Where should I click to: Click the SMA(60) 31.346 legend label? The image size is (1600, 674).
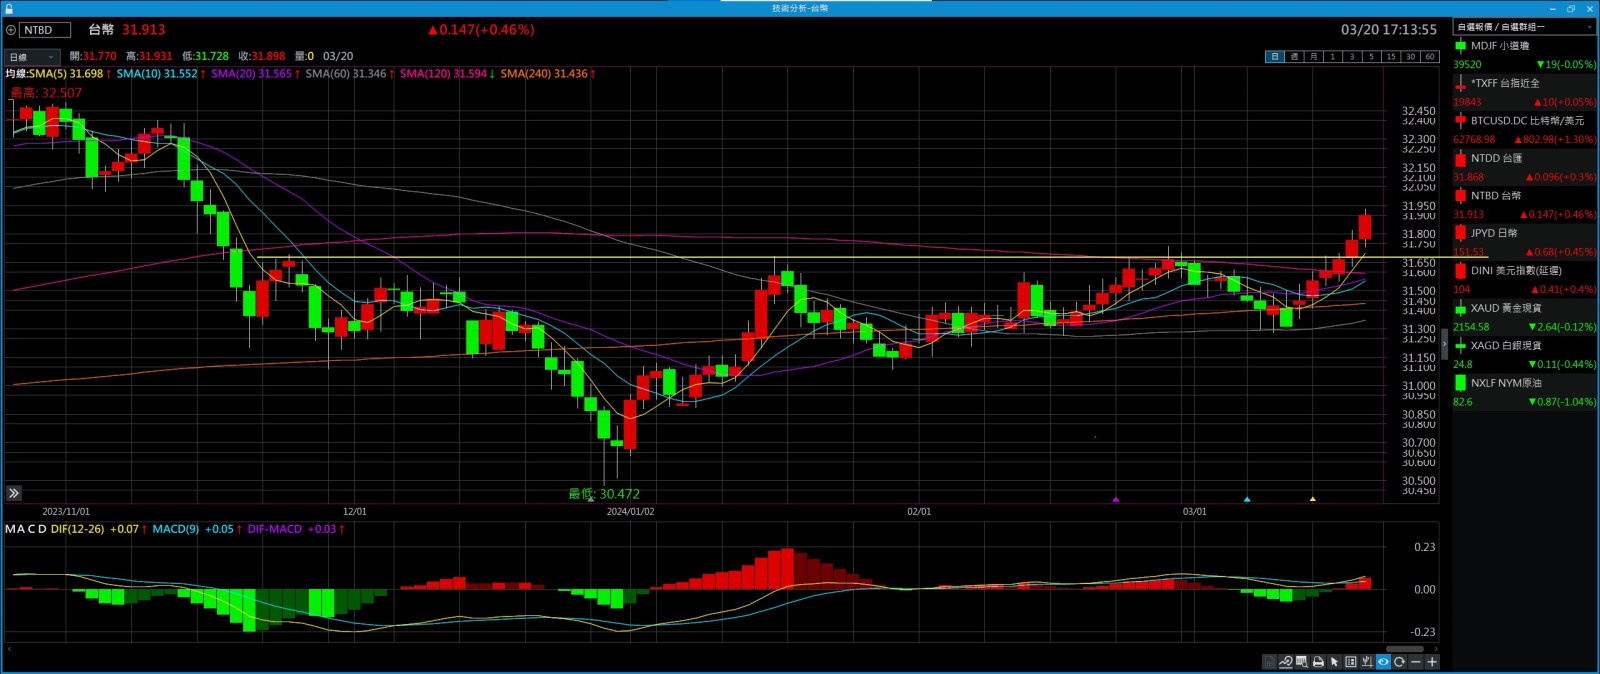click(346, 74)
